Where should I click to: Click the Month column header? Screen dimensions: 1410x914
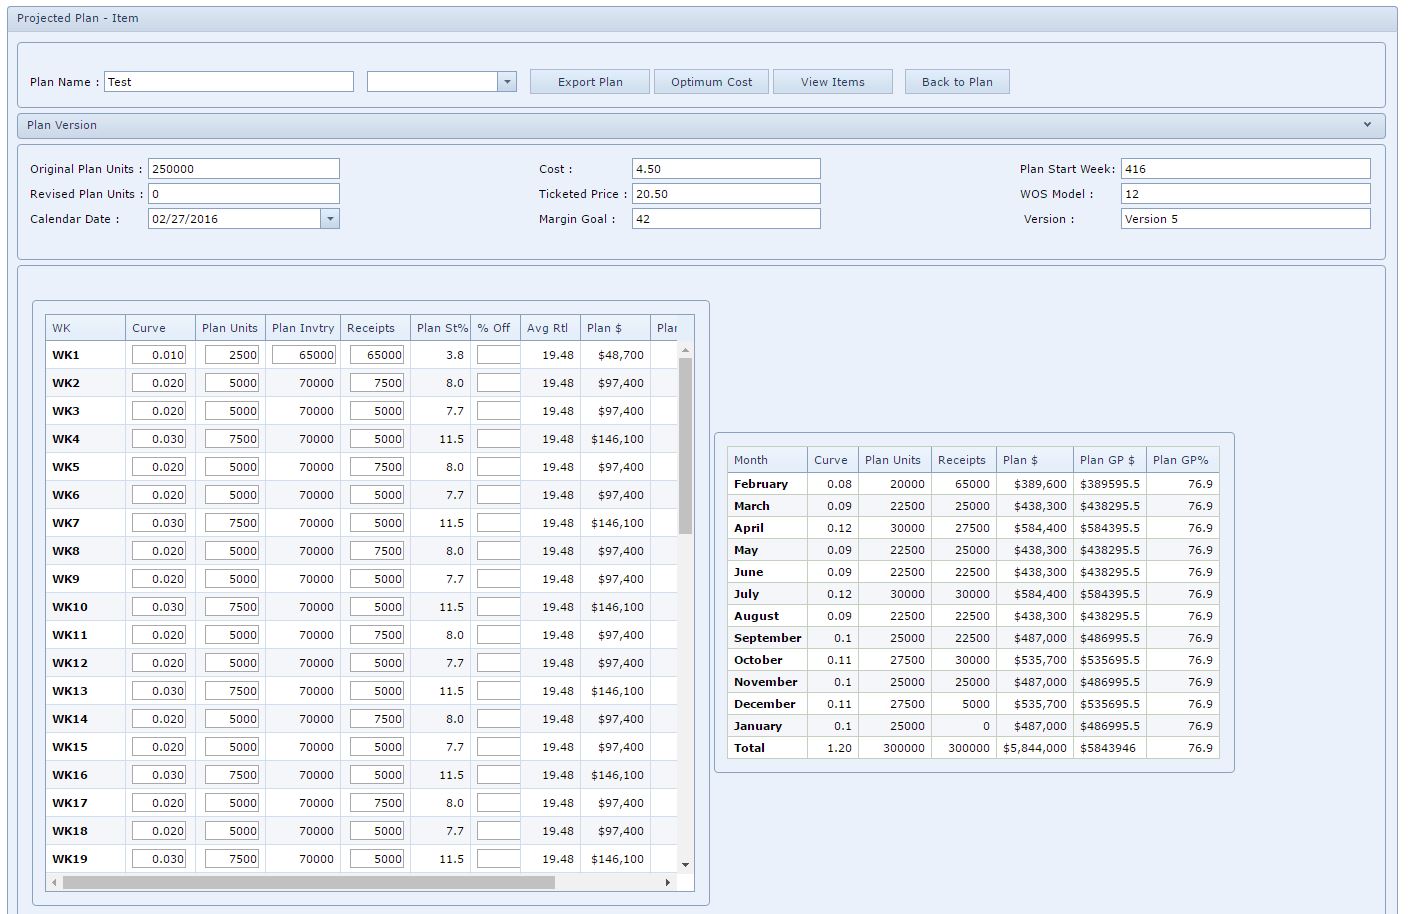tap(767, 460)
